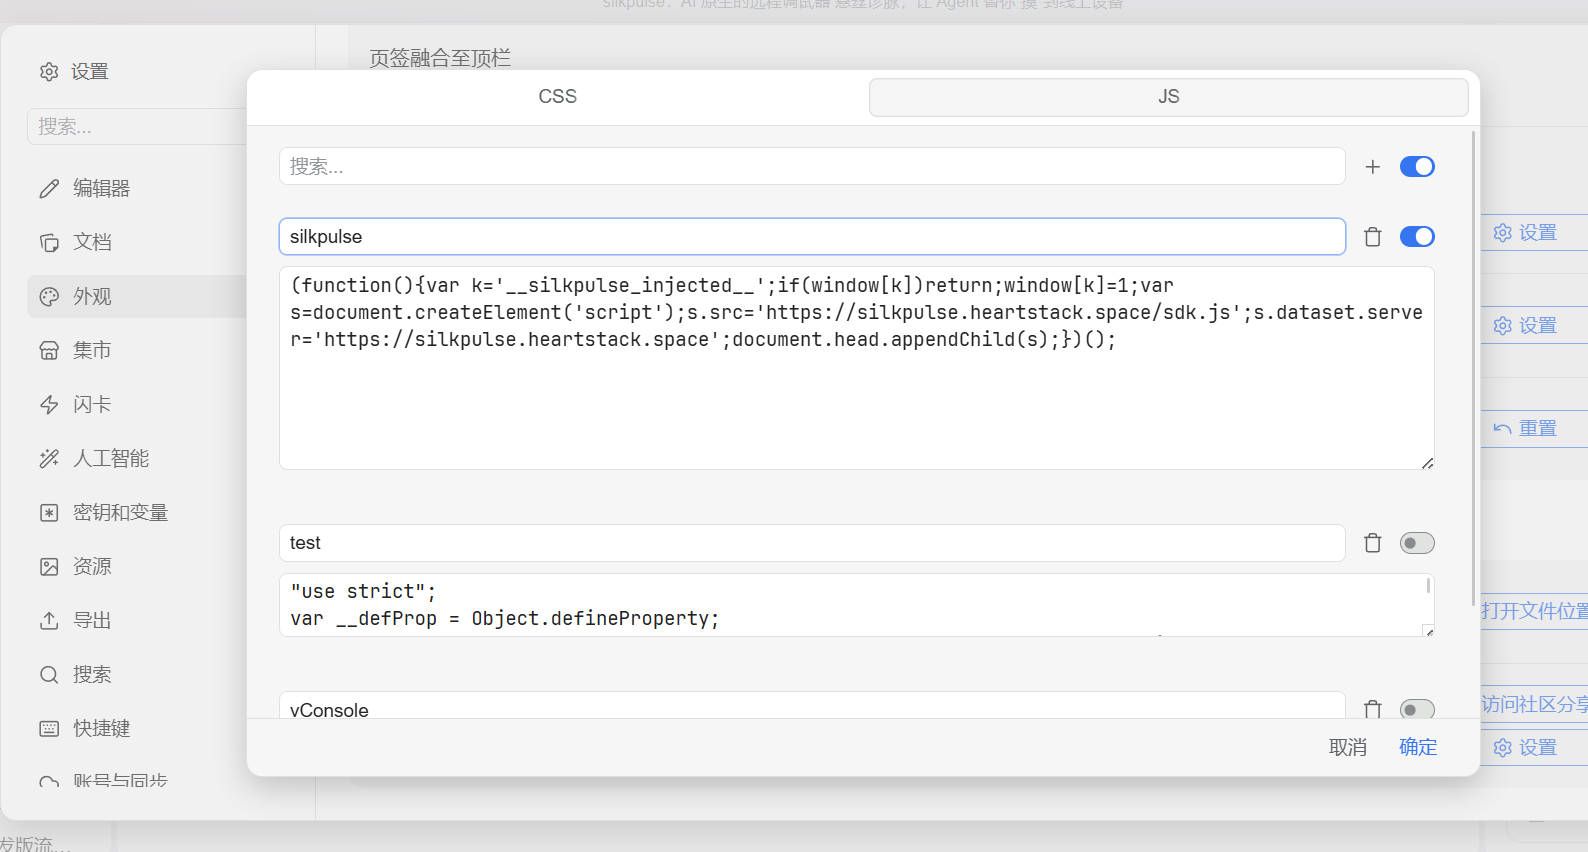Confirm the snippets with 确定

[1418, 747]
